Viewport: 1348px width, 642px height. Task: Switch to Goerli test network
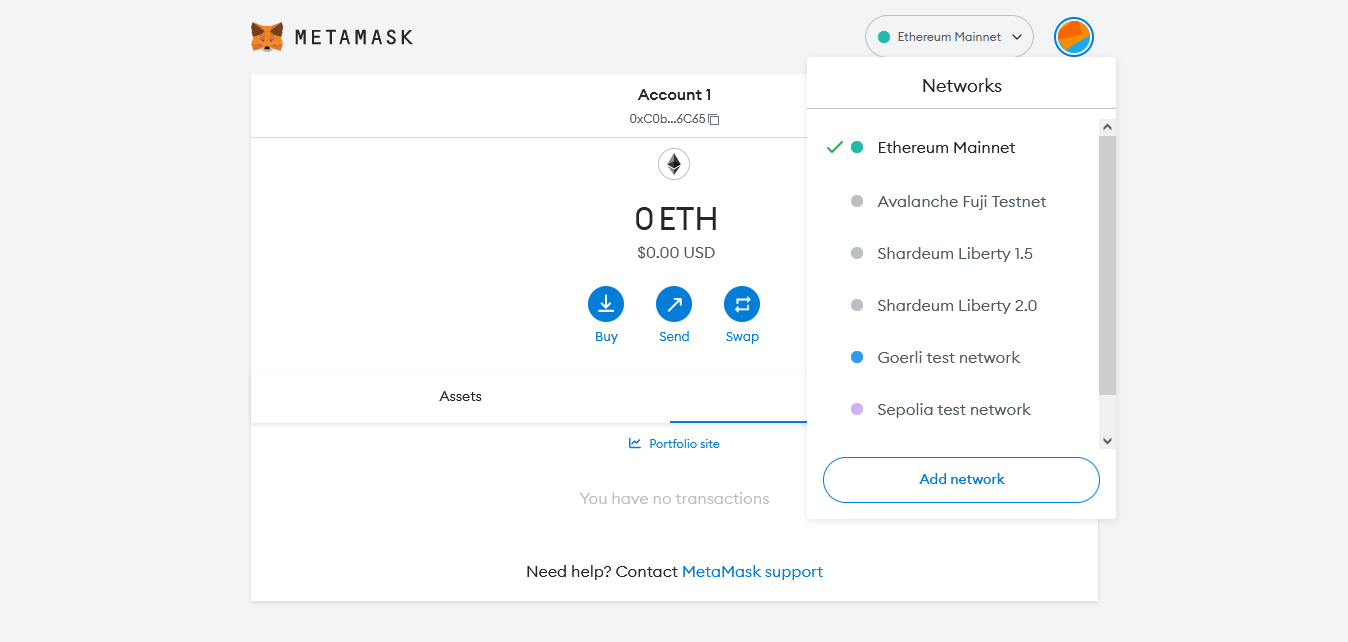point(948,358)
